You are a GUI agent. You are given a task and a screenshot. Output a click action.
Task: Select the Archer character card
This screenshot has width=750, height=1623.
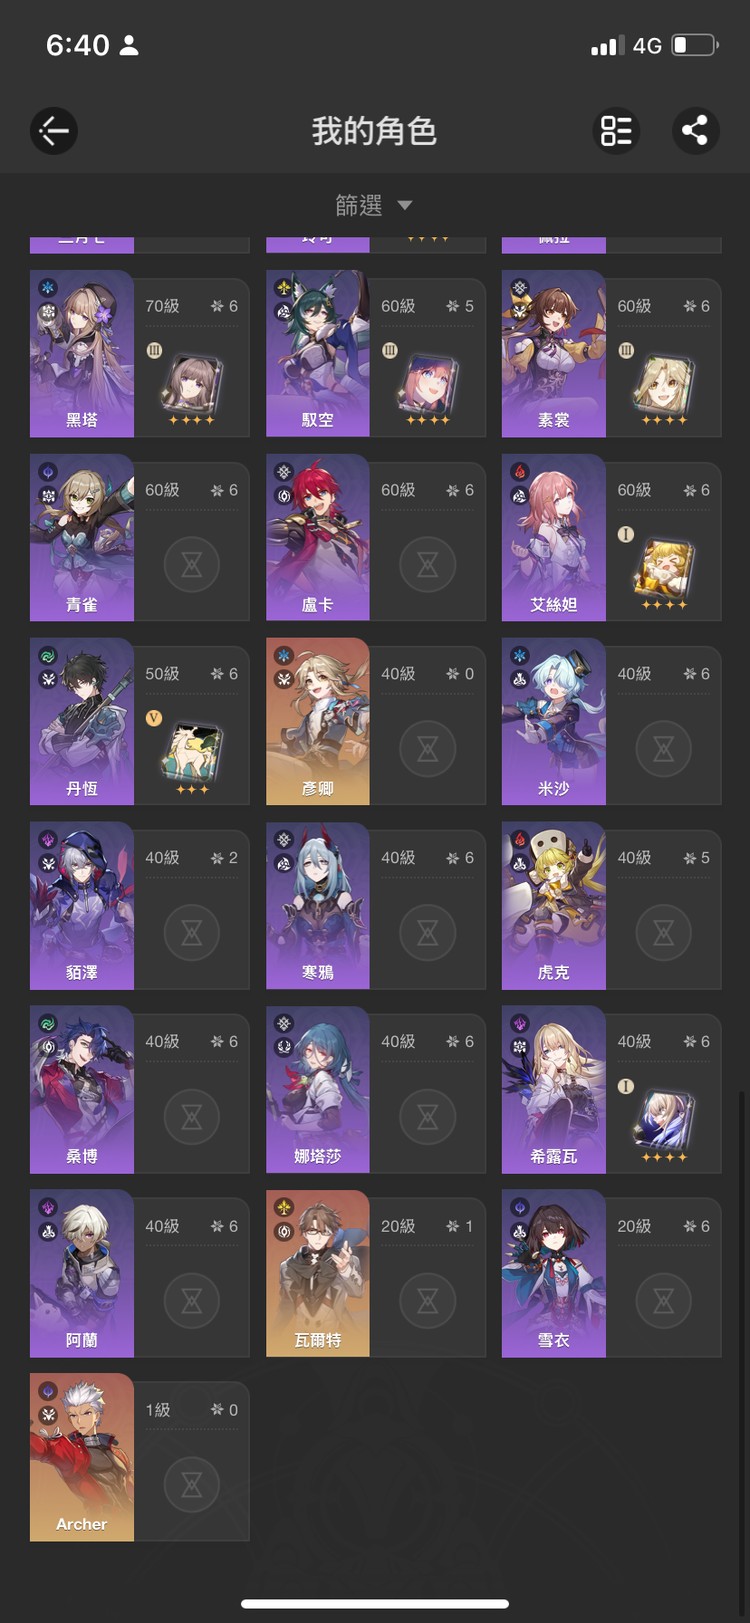click(140, 1458)
